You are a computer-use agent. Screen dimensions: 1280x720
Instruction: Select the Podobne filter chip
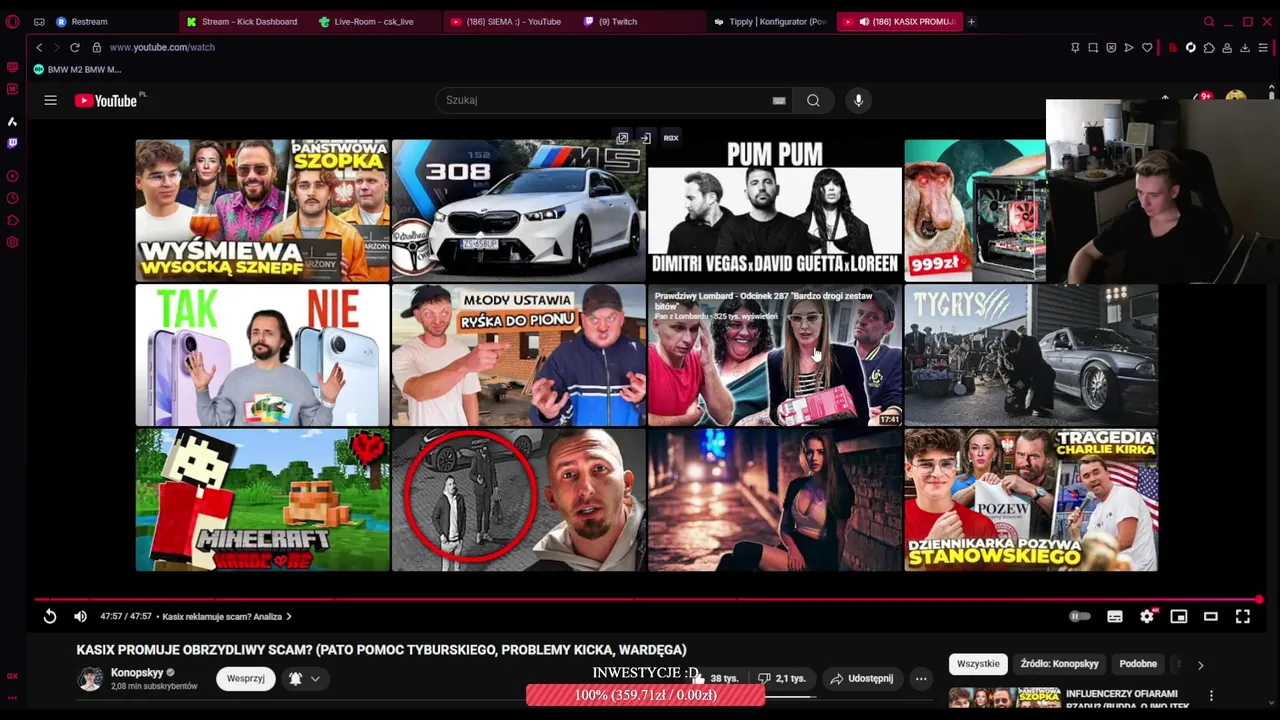click(1138, 664)
